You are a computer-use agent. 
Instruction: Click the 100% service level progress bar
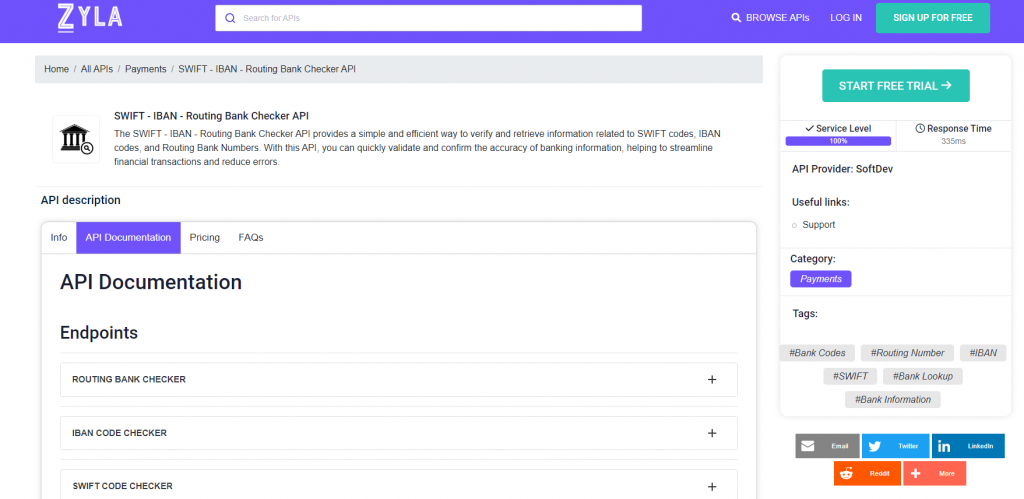pyautogui.click(x=838, y=141)
